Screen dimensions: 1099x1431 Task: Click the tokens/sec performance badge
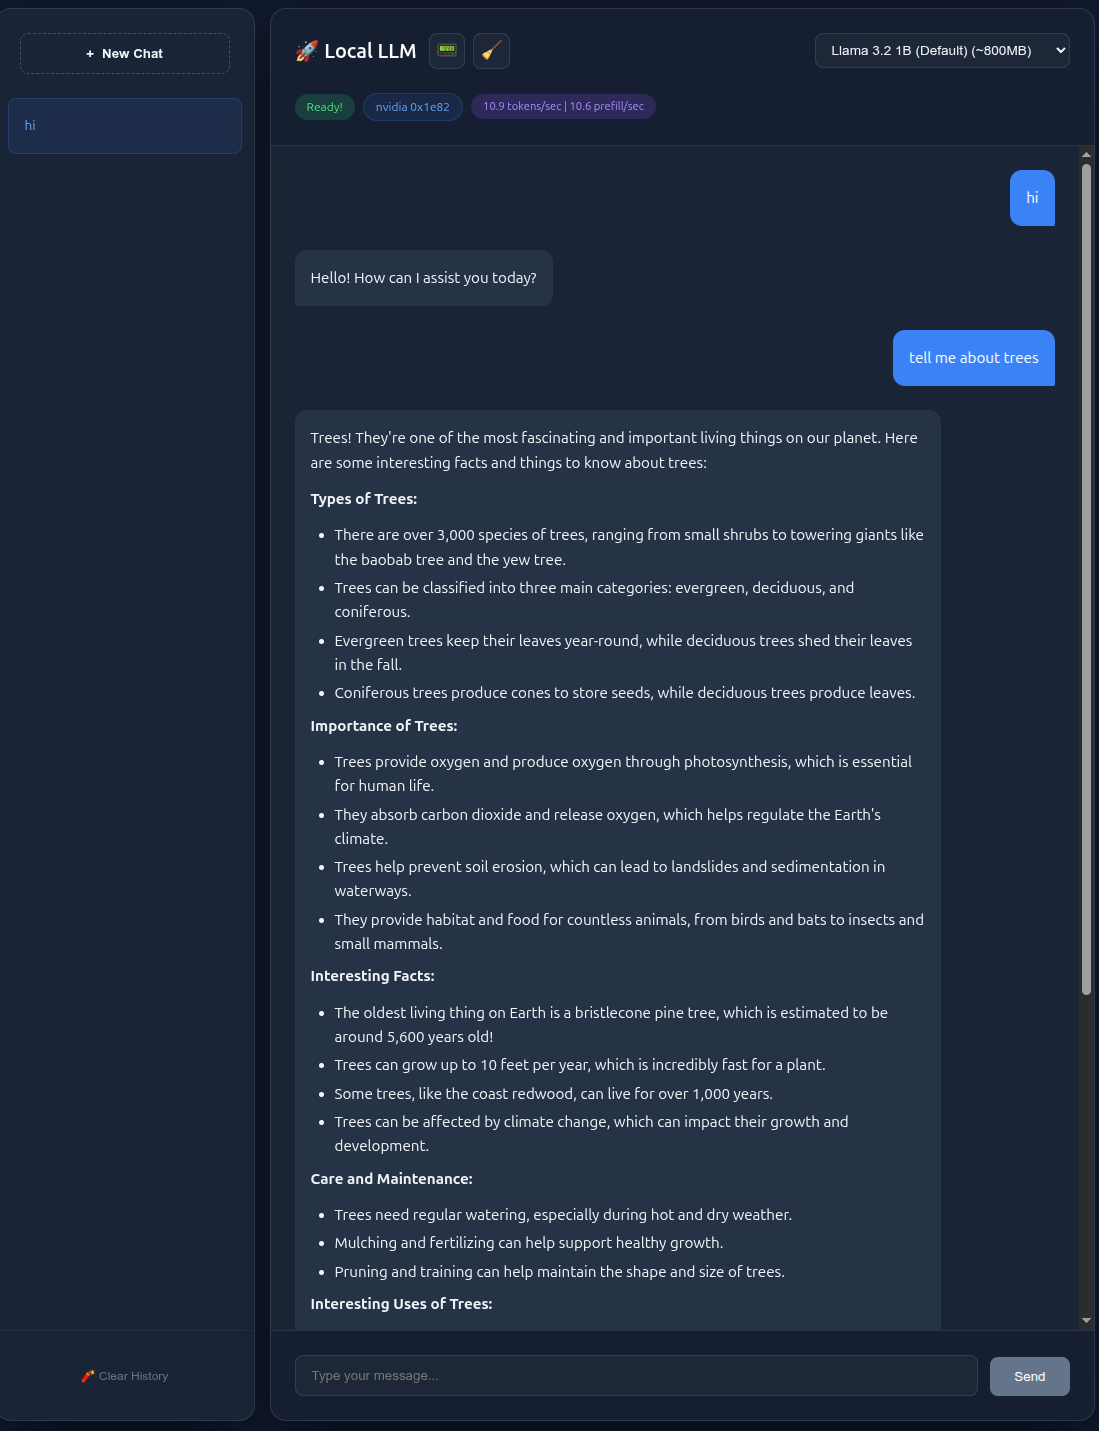tap(563, 107)
